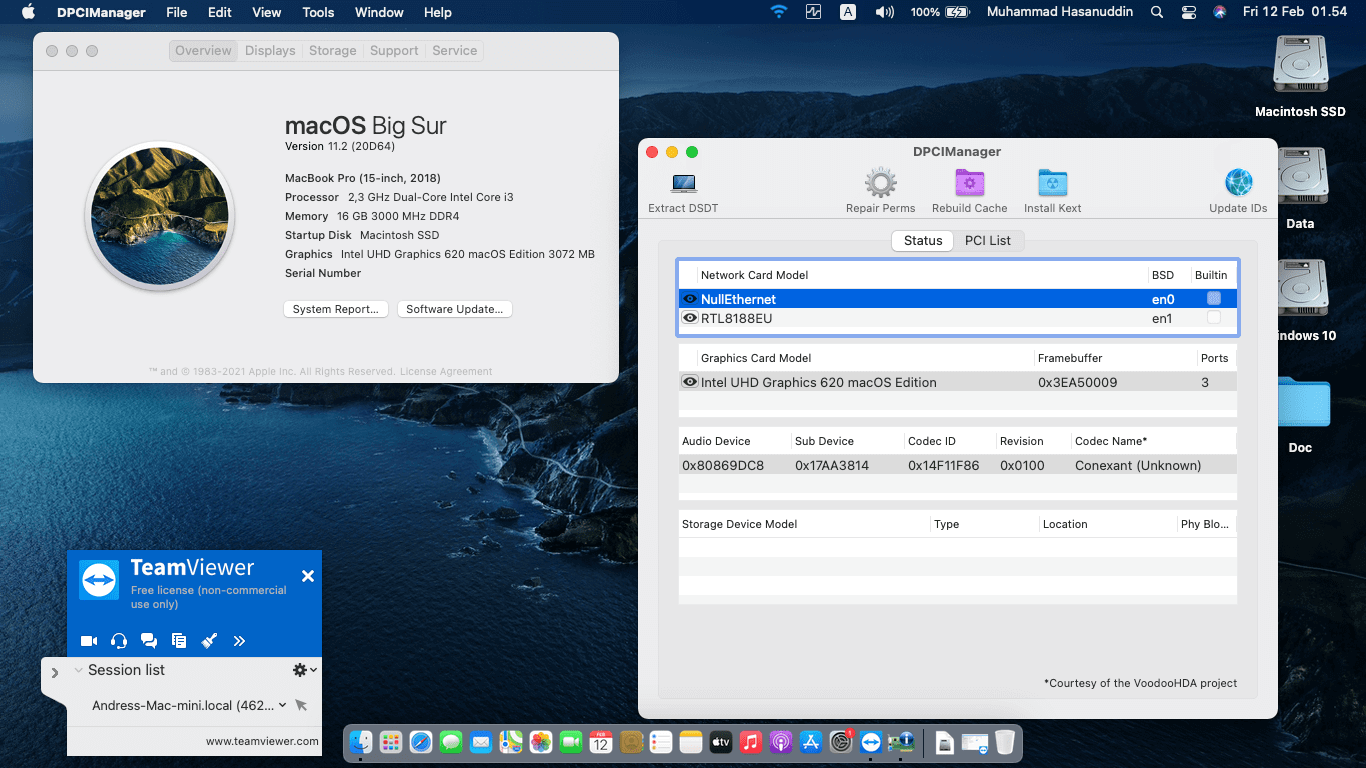Image resolution: width=1366 pixels, height=768 pixels.
Task: Open the www.teamviewer.com link
Action: [262, 741]
